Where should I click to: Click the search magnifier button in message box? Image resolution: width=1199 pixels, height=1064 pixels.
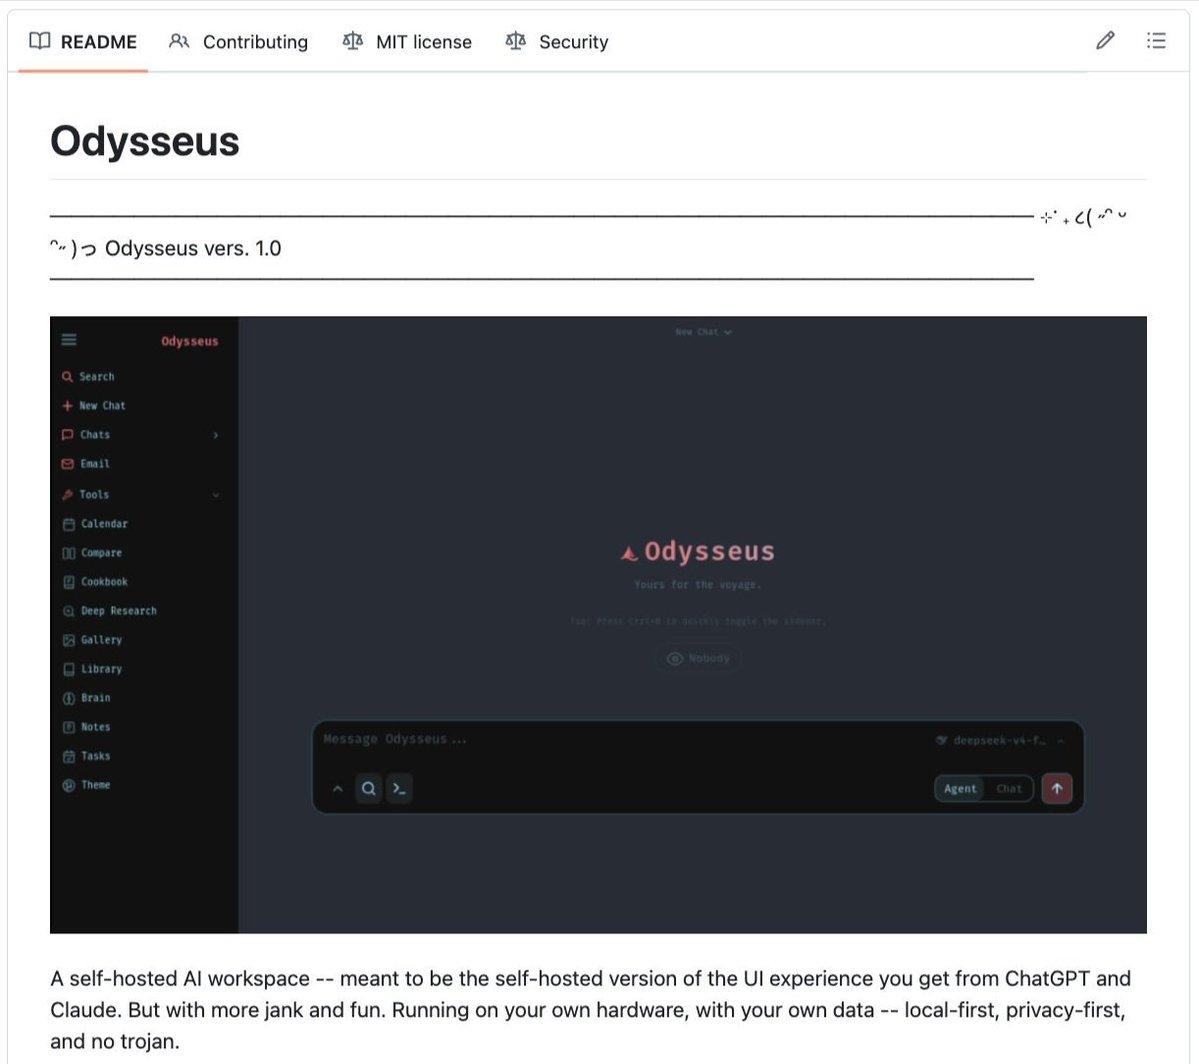pyautogui.click(x=369, y=789)
